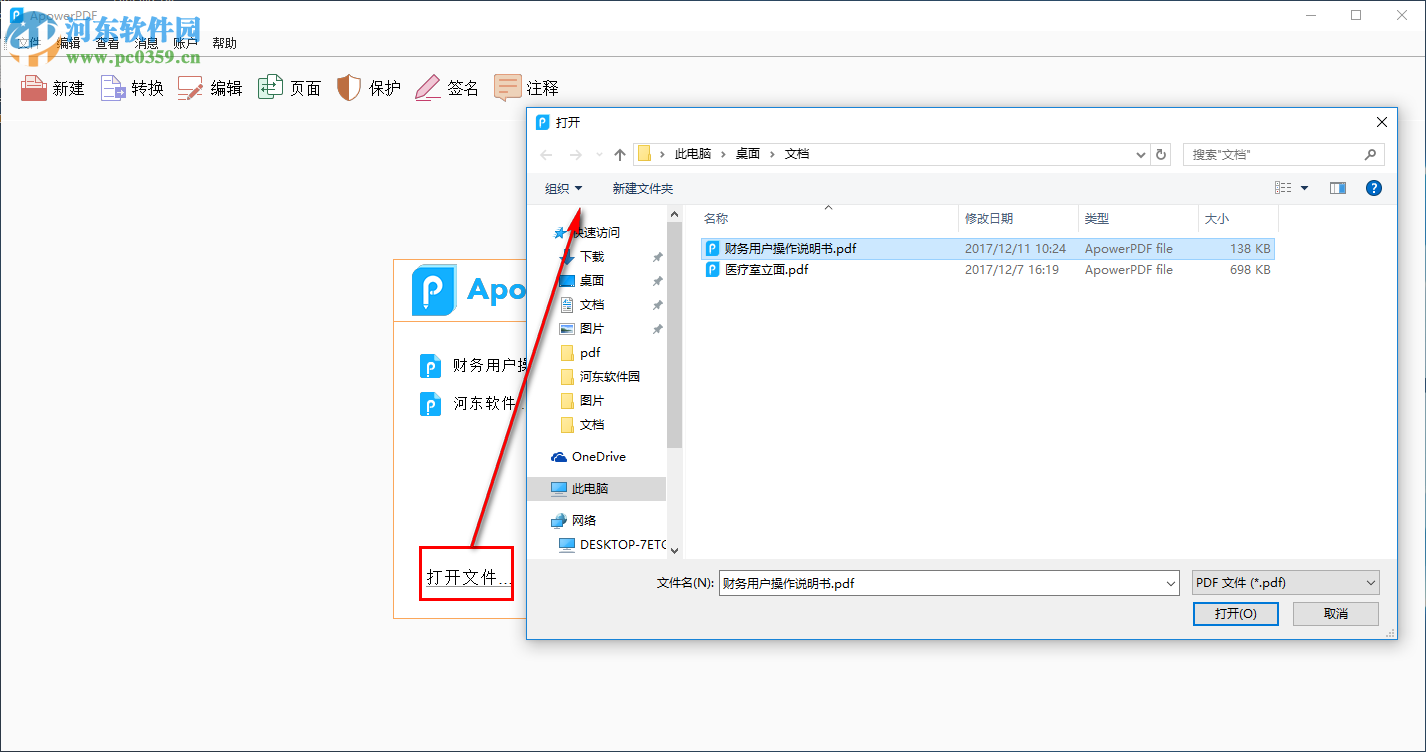
Task: Open the 页面 (Pages) tool
Action: (x=288, y=87)
